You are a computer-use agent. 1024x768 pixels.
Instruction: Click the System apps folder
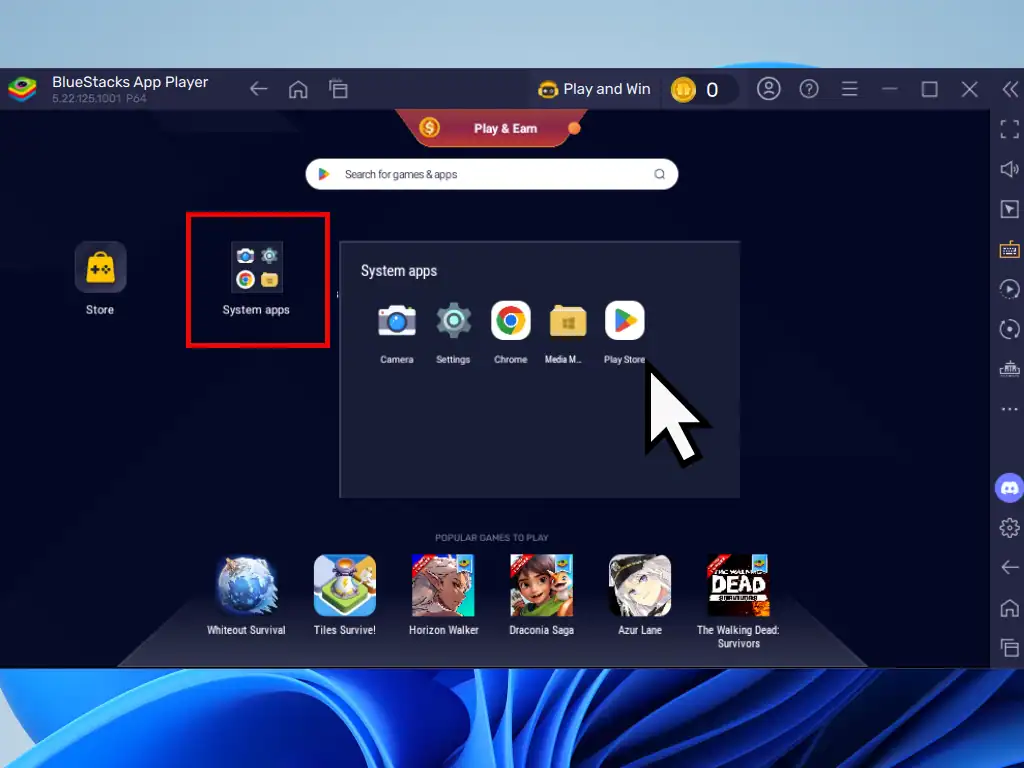pyautogui.click(x=257, y=267)
